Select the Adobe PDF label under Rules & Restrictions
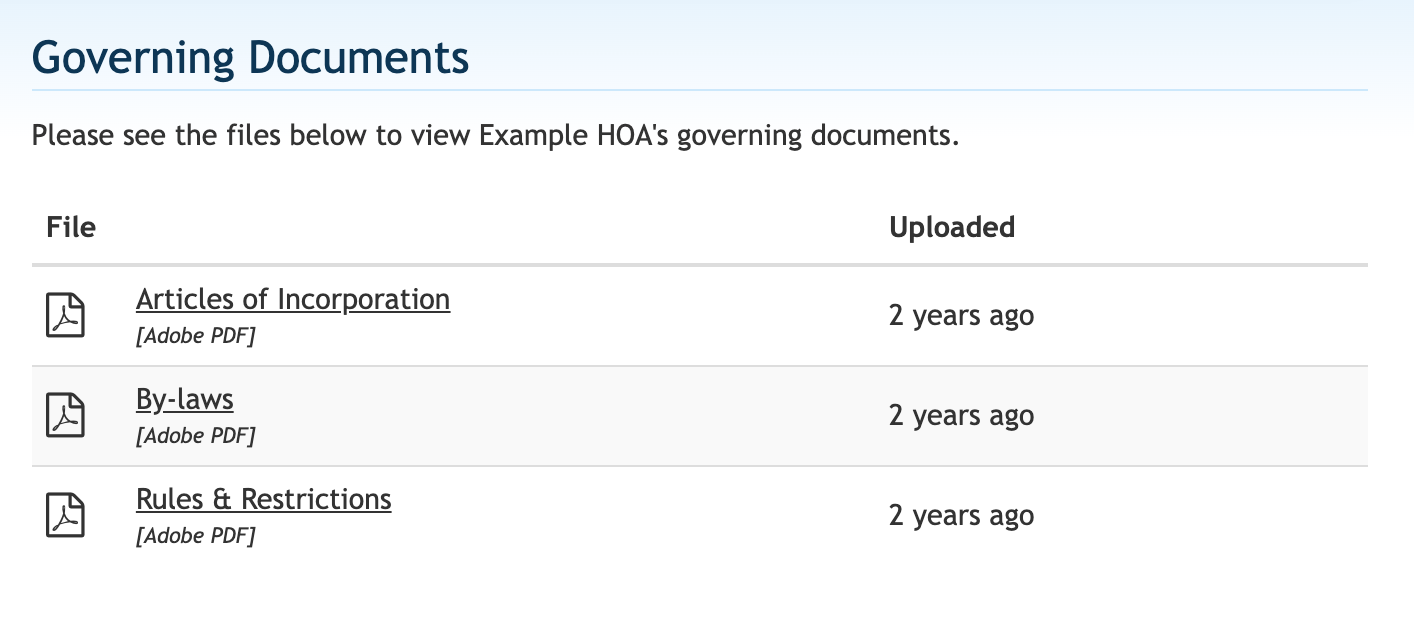Screen dimensions: 1414x634 click(x=196, y=536)
